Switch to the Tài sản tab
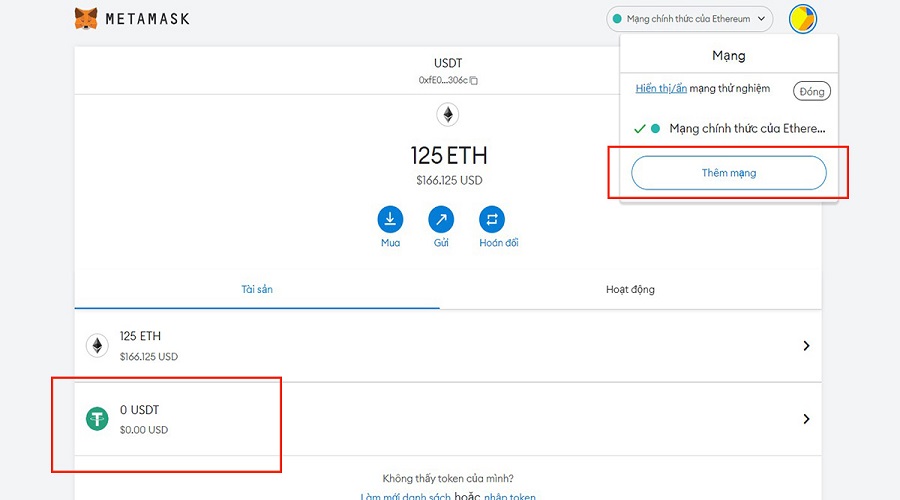 (257, 289)
